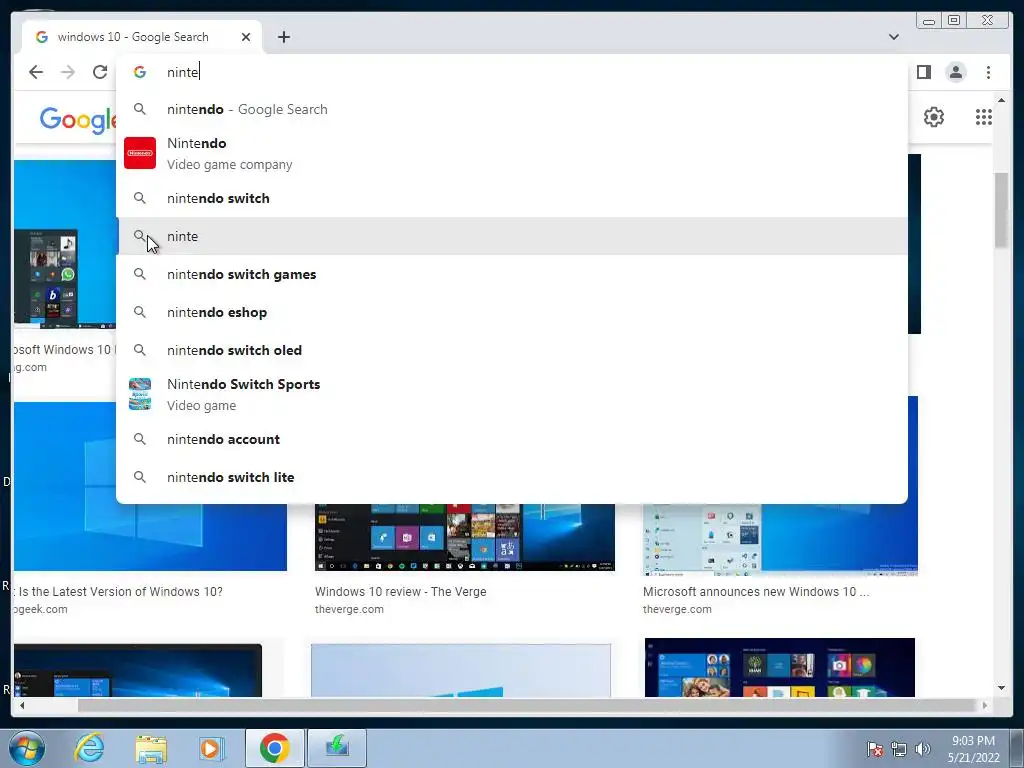Open the Windows Start menu orb
1024x768 pixels.
(x=27, y=748)
